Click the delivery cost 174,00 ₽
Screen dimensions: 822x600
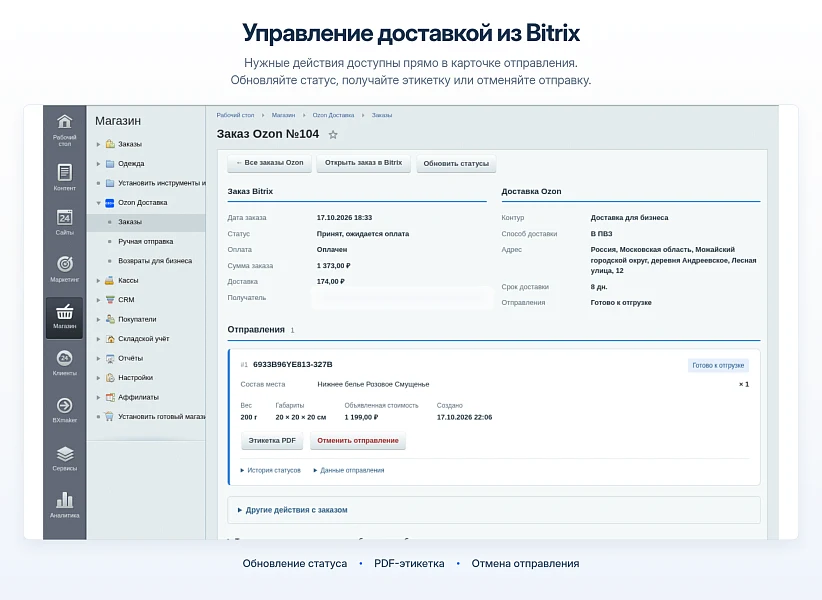[x=330, y=281]
